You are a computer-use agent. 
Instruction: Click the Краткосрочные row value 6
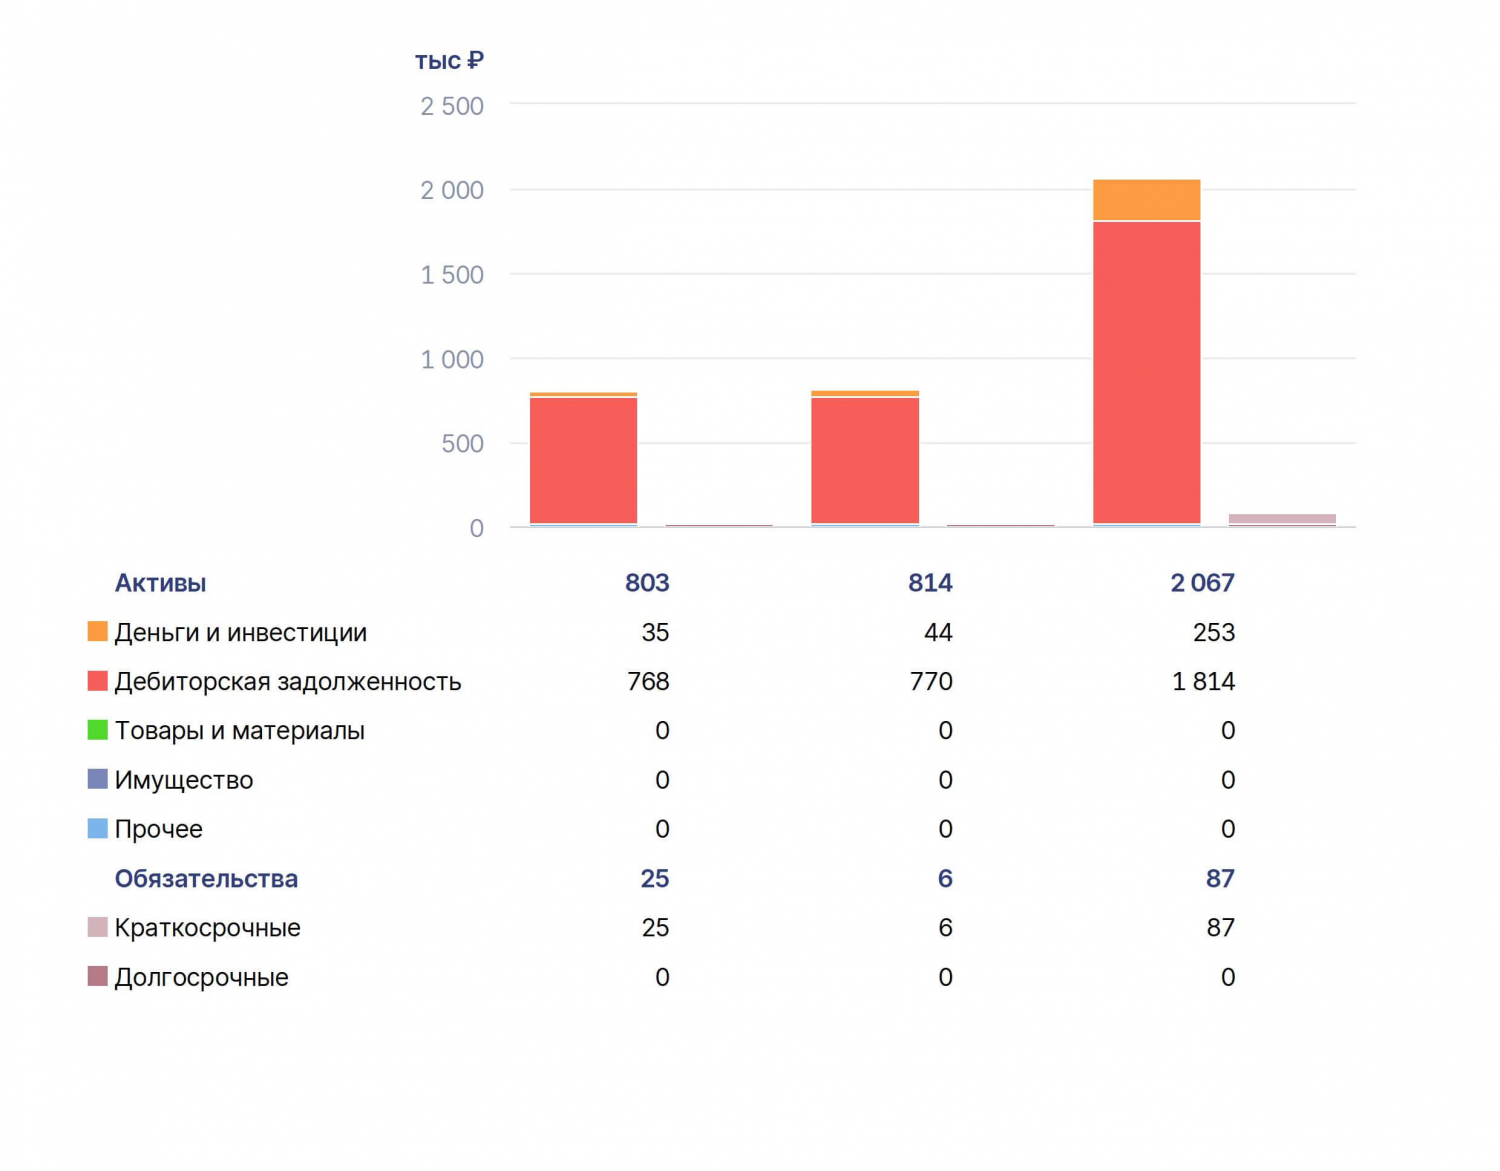pyautogui.click(x=945, y=927)
